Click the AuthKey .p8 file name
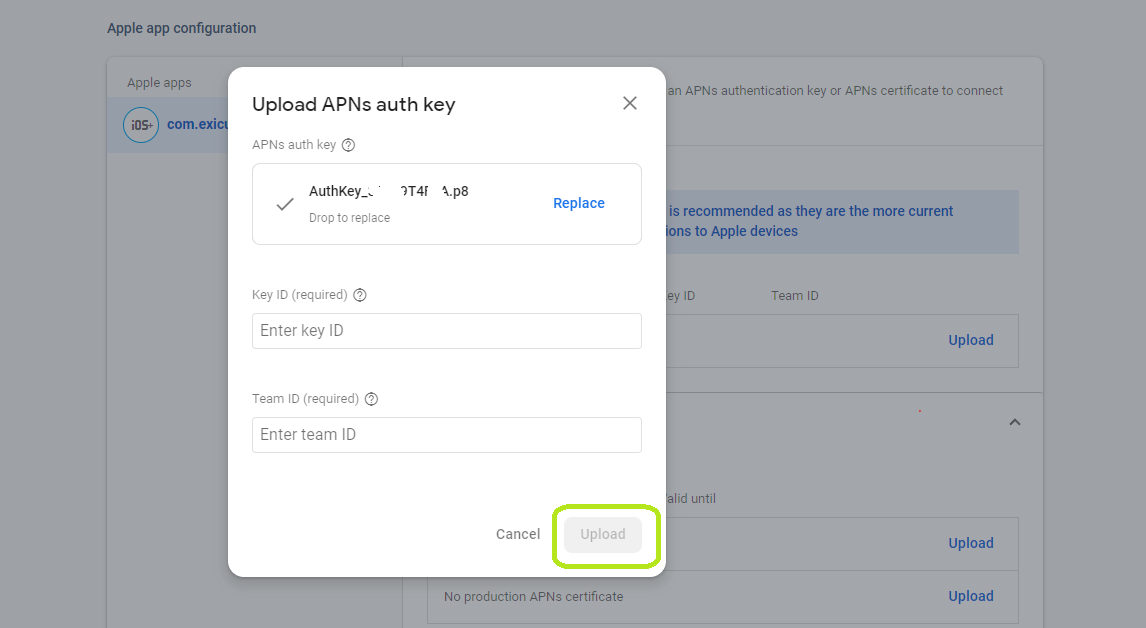 [388, 192]
